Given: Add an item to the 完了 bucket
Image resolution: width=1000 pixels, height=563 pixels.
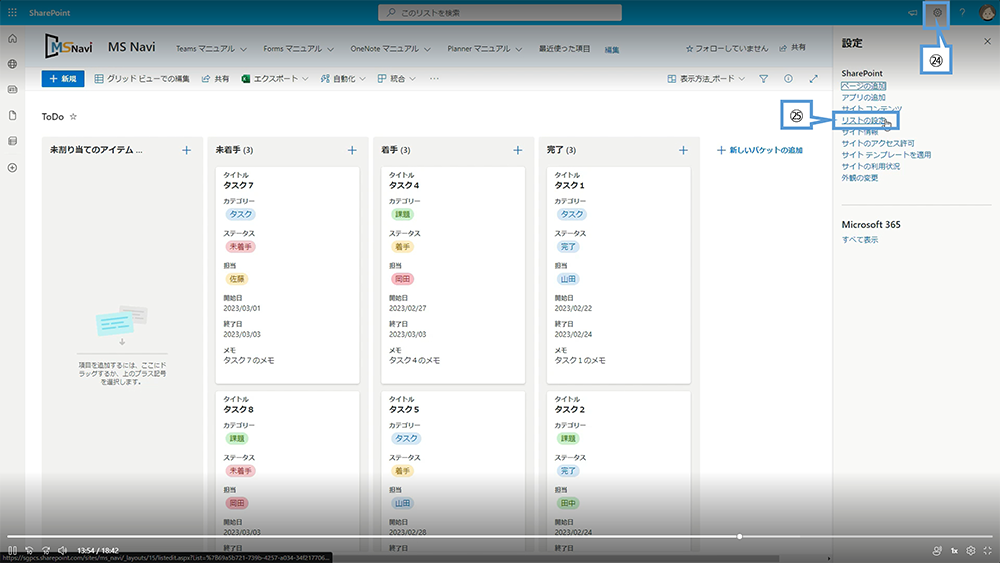Looking at the screenshot, I should tap(683, 150).
